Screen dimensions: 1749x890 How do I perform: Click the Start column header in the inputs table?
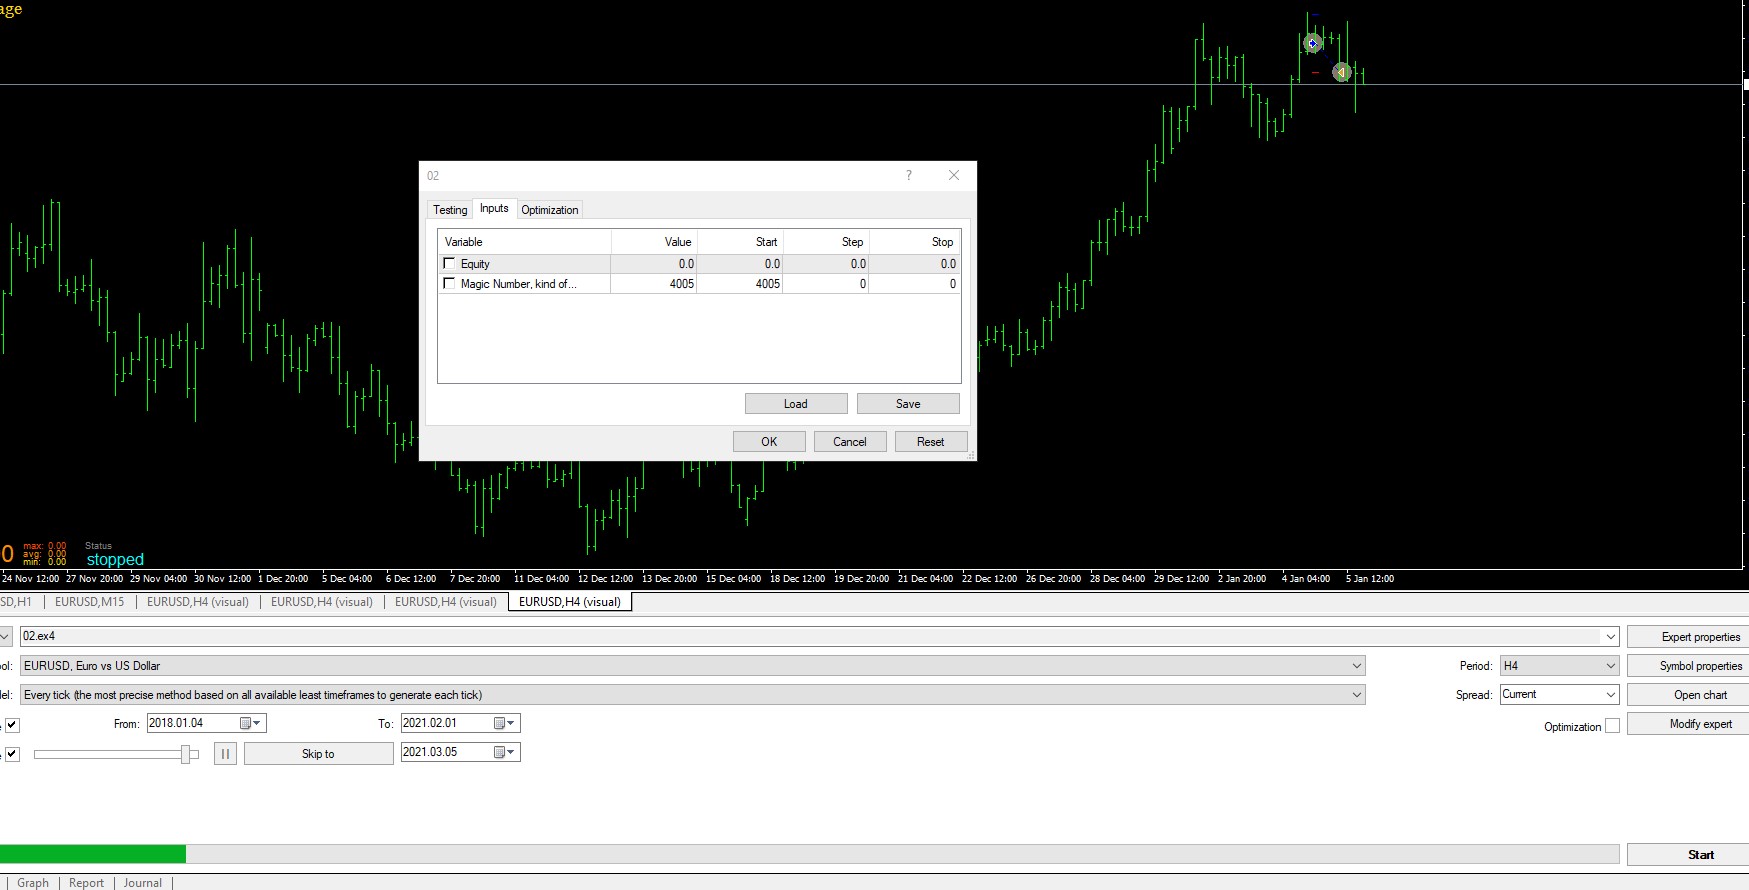coord(740,242)
